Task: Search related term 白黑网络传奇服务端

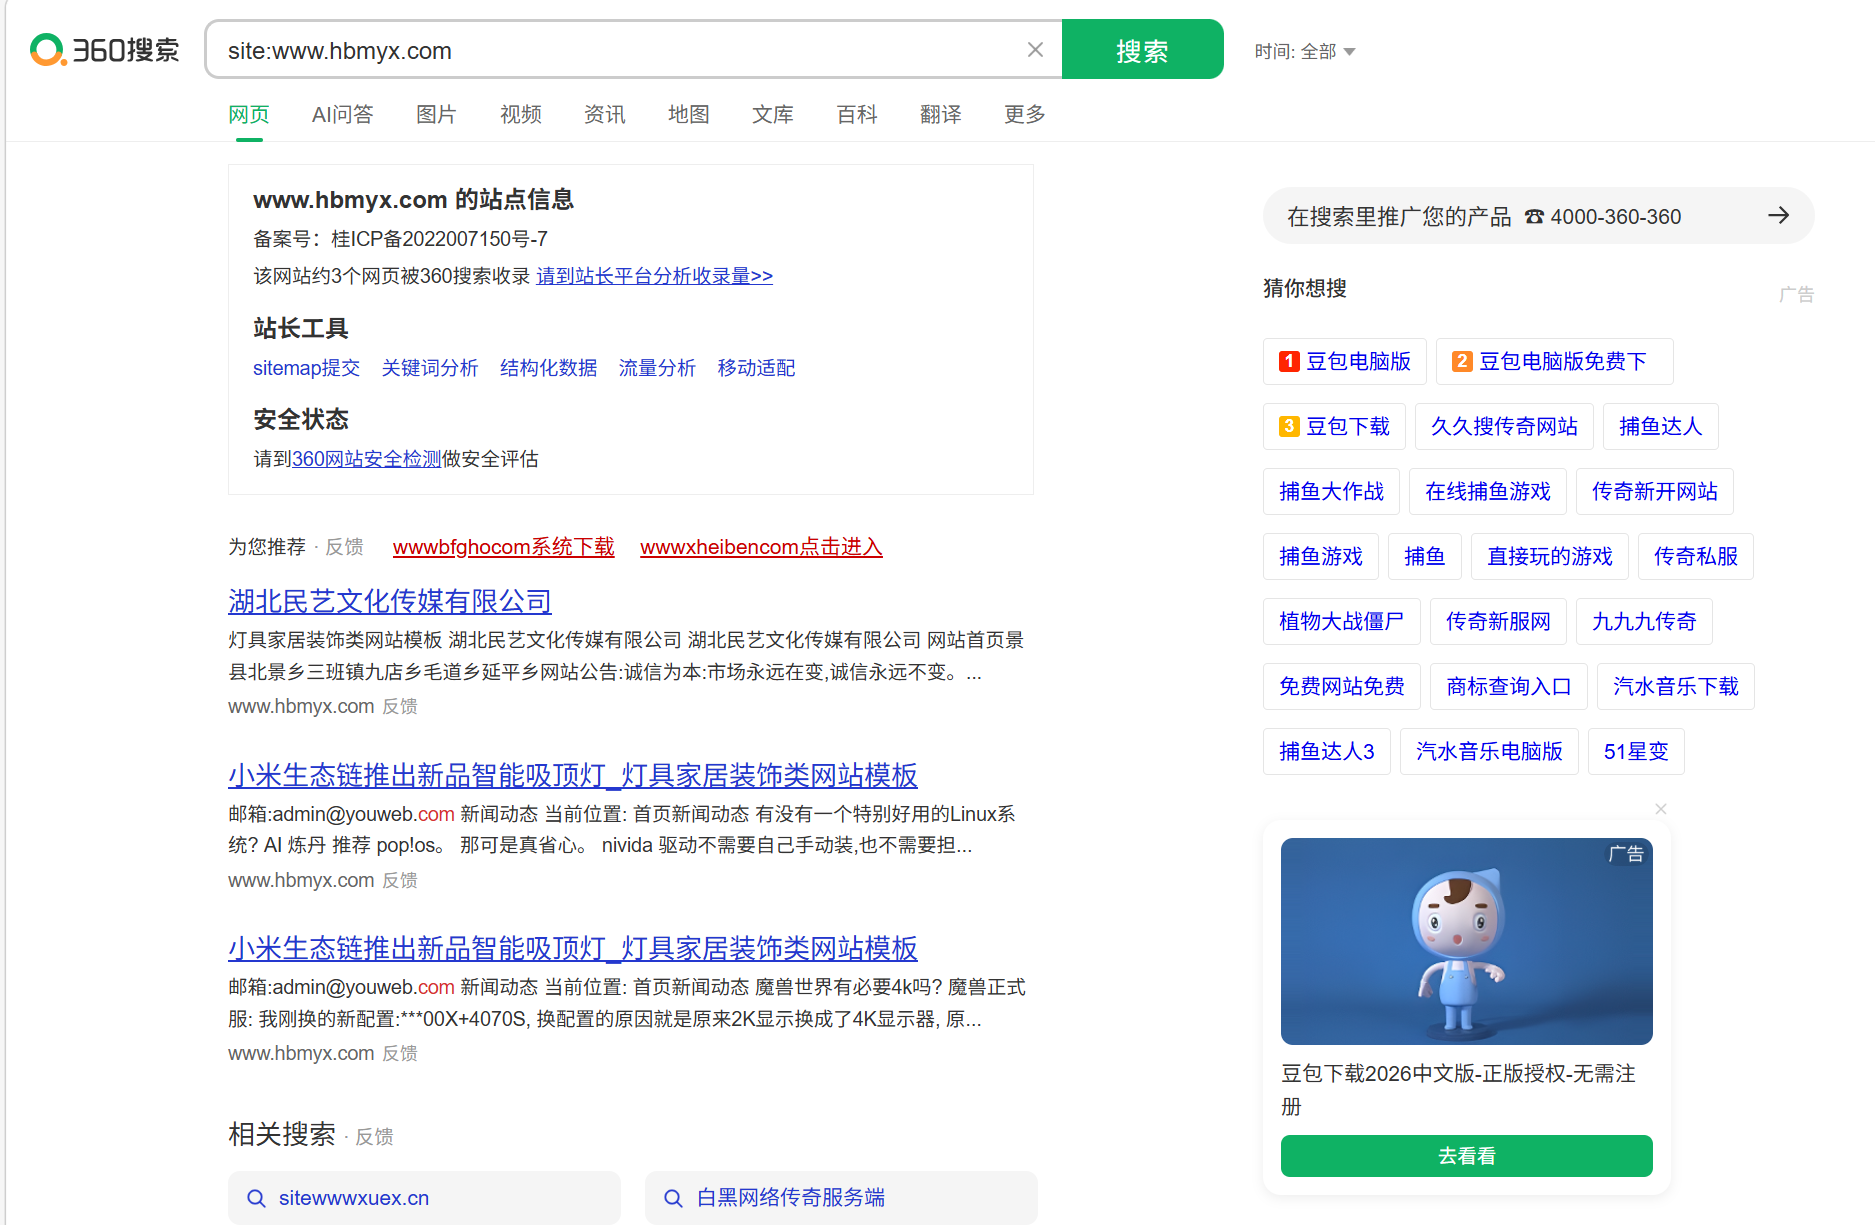Action: [x=841, y=1198]
